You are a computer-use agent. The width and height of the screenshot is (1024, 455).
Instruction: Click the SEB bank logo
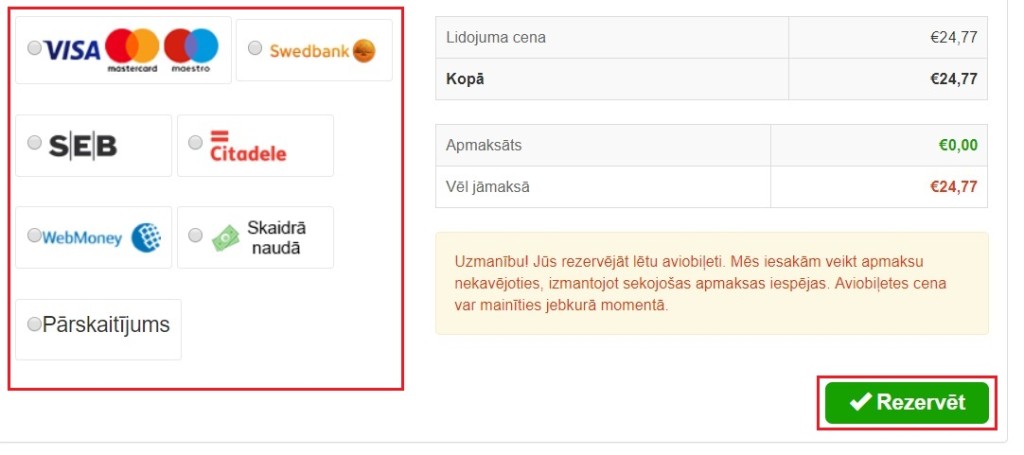point(83,146)
